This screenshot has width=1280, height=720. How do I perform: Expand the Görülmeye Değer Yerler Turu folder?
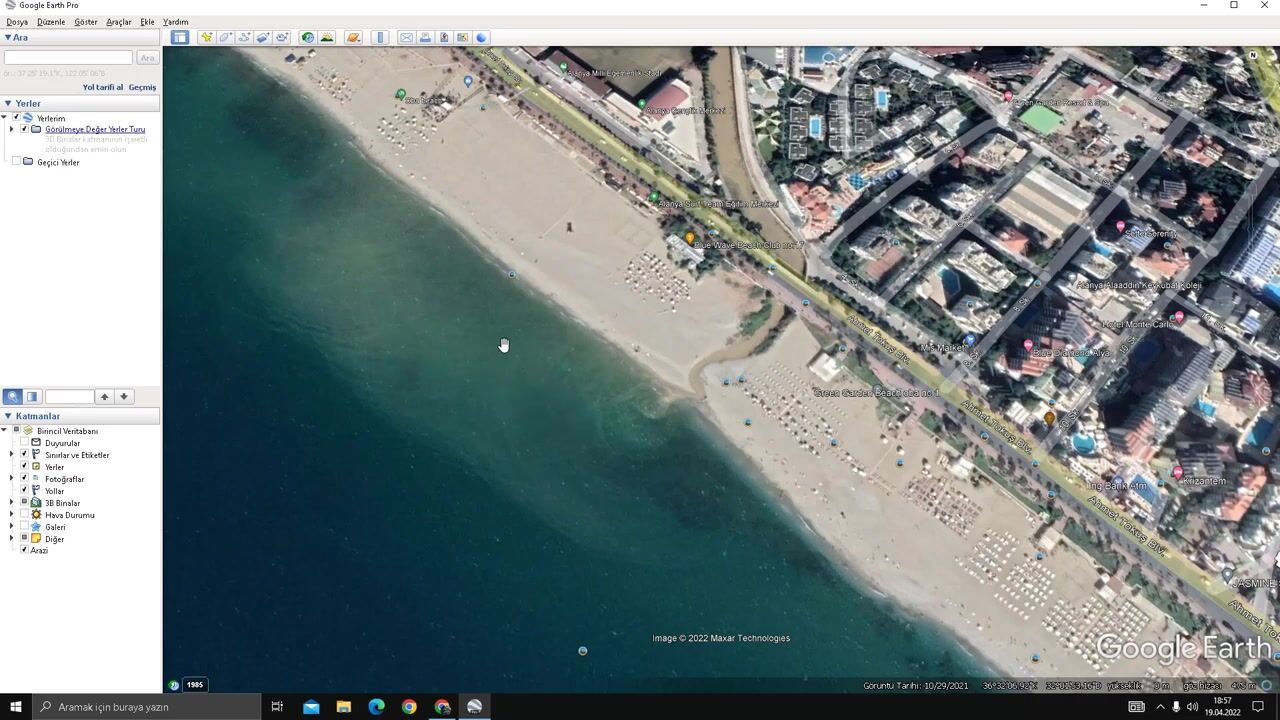[12, 129]
